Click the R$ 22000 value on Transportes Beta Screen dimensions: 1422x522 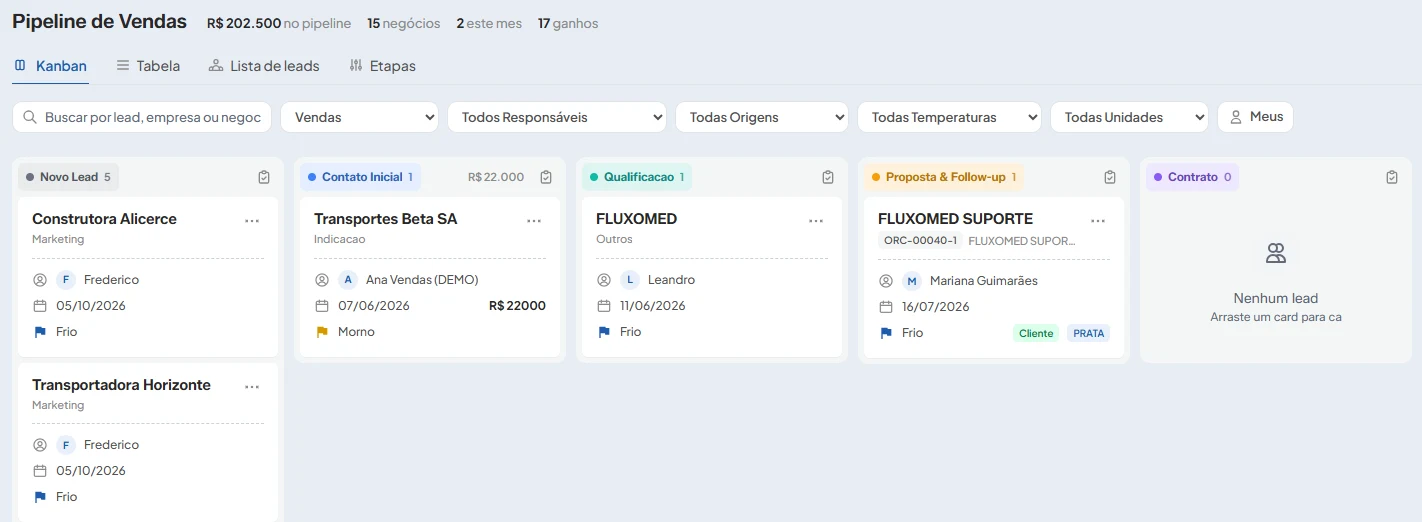point(517,306)
